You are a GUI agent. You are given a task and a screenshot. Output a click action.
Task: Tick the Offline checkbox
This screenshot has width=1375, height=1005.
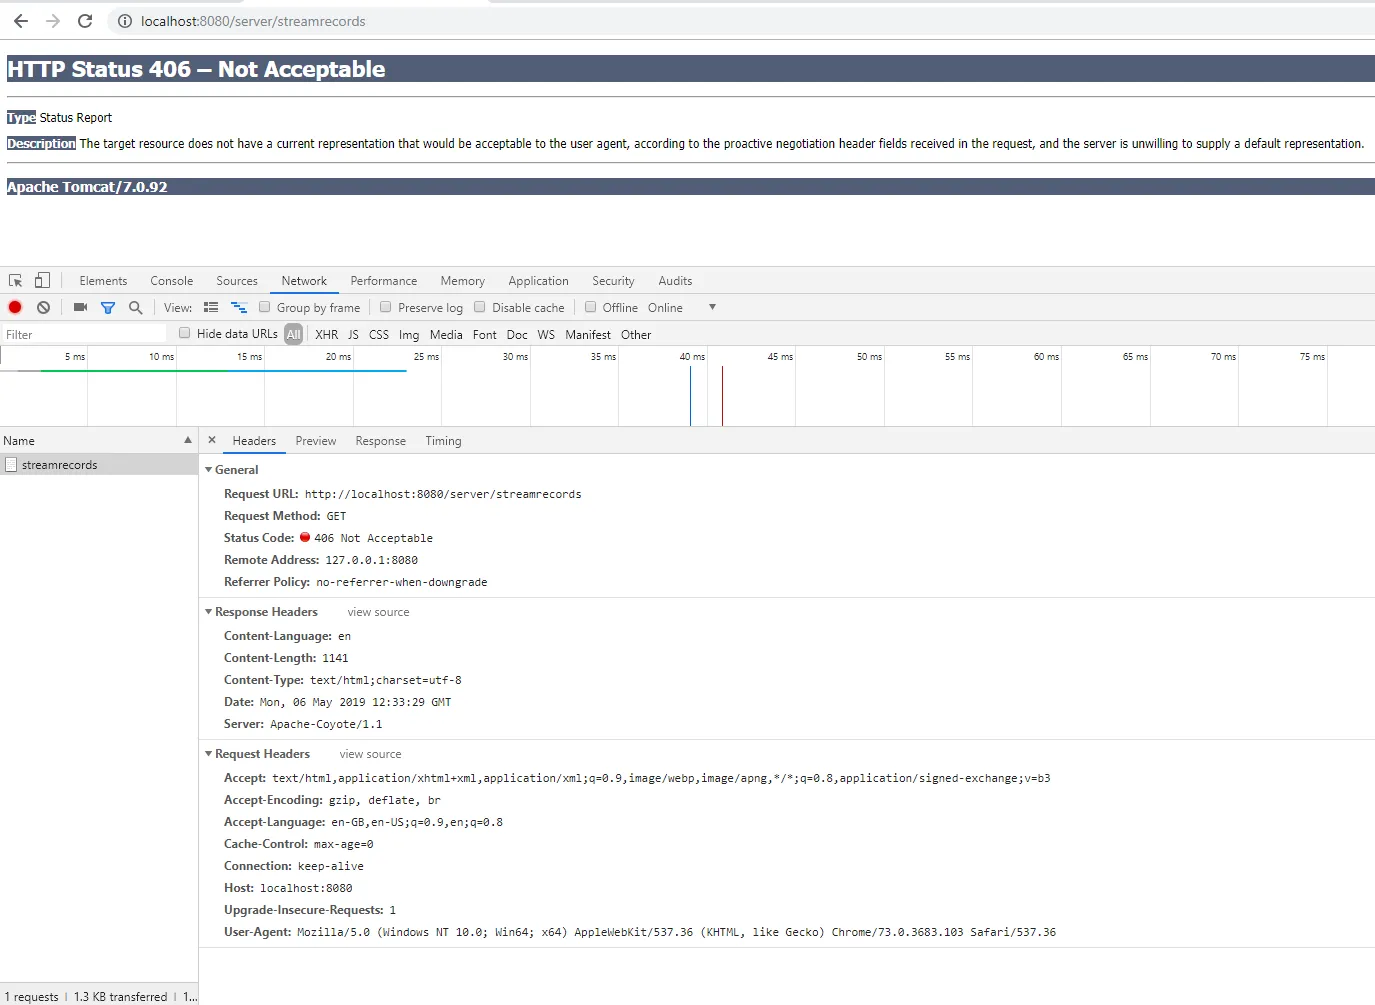(591, 307)
